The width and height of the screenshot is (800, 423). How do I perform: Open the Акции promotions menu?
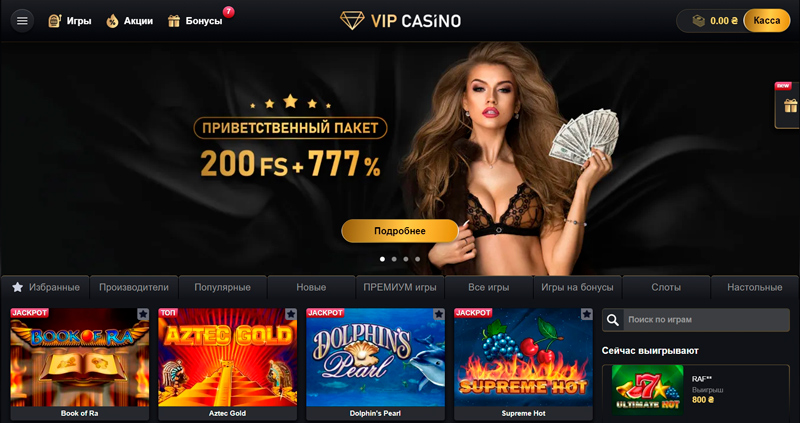[x=130, y=21]
